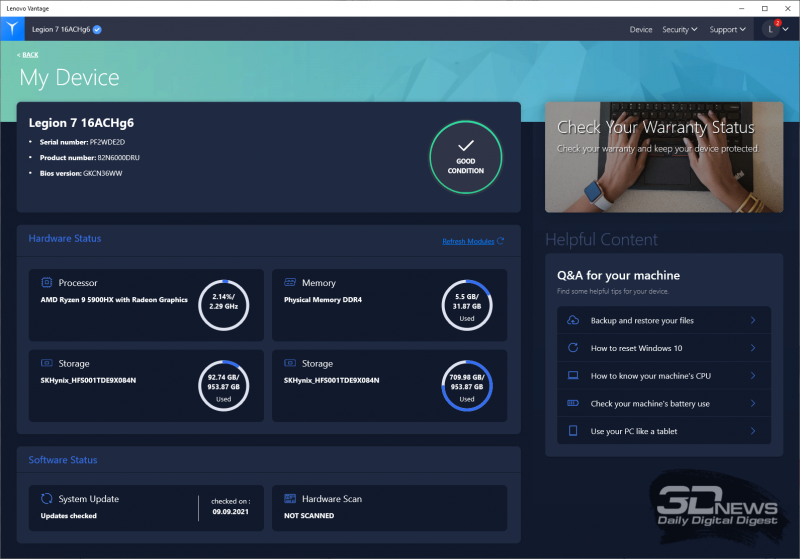Click the Legion Y logo home icon
This screenshot has width=800, height=559.
click(x=12, y=29)
